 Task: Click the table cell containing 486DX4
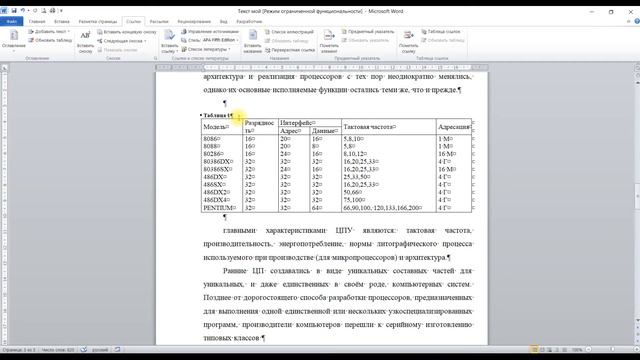tap(222, 200)
